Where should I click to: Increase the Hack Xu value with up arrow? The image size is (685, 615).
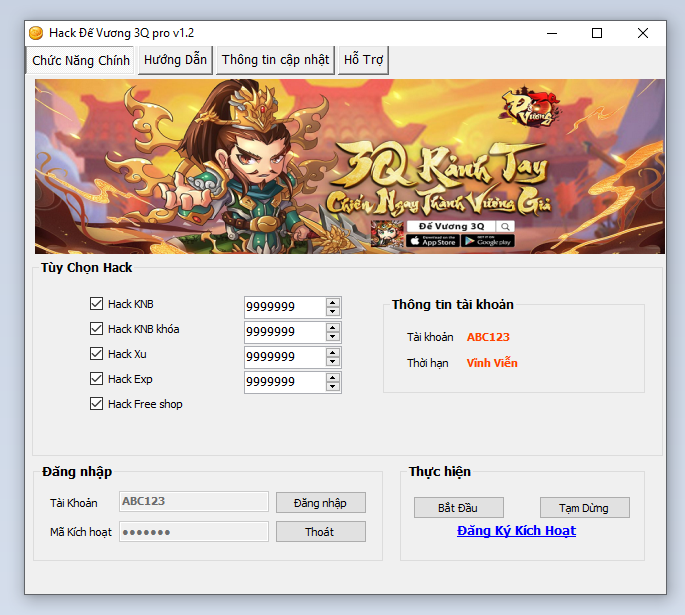pyautogui.click(x=332, y=352)
